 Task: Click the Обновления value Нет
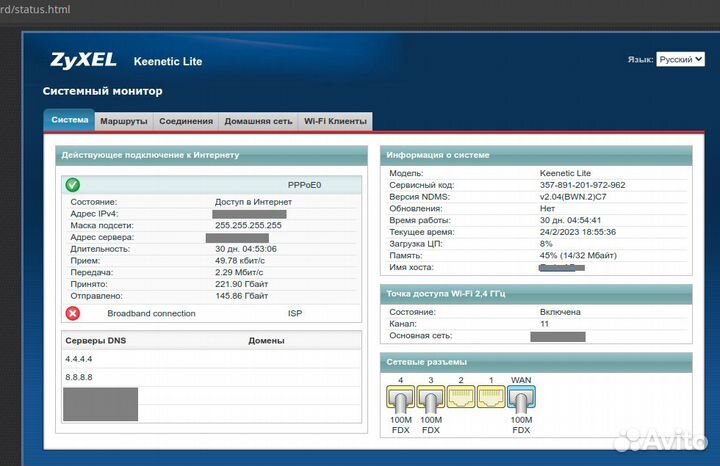[x=547, y=208]
